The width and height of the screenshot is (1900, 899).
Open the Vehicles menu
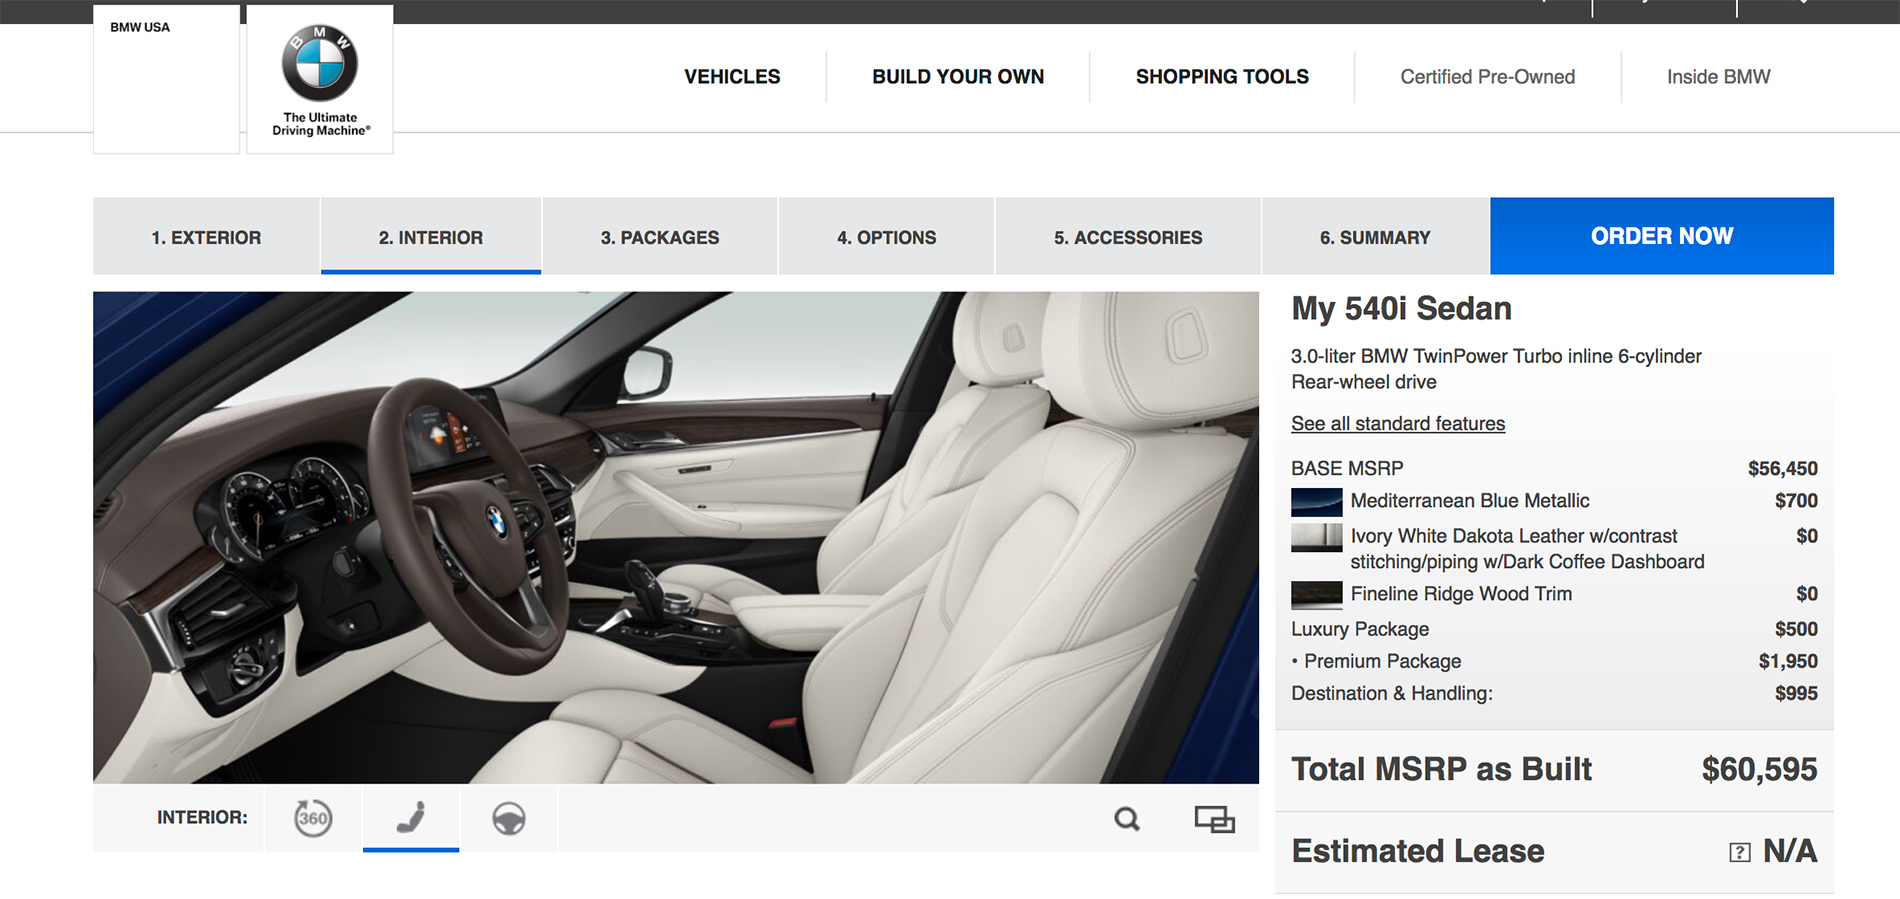pyautogui.click(x=732, y=77)
